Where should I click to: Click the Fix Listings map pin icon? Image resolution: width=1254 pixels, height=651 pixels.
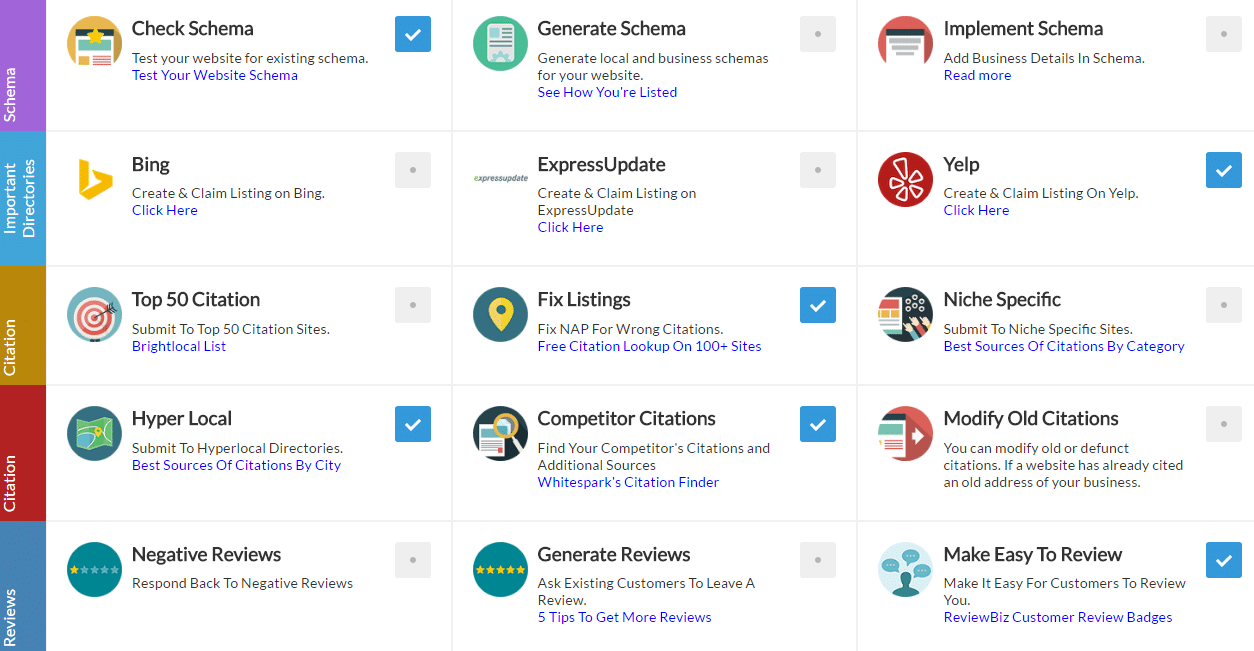500,314
